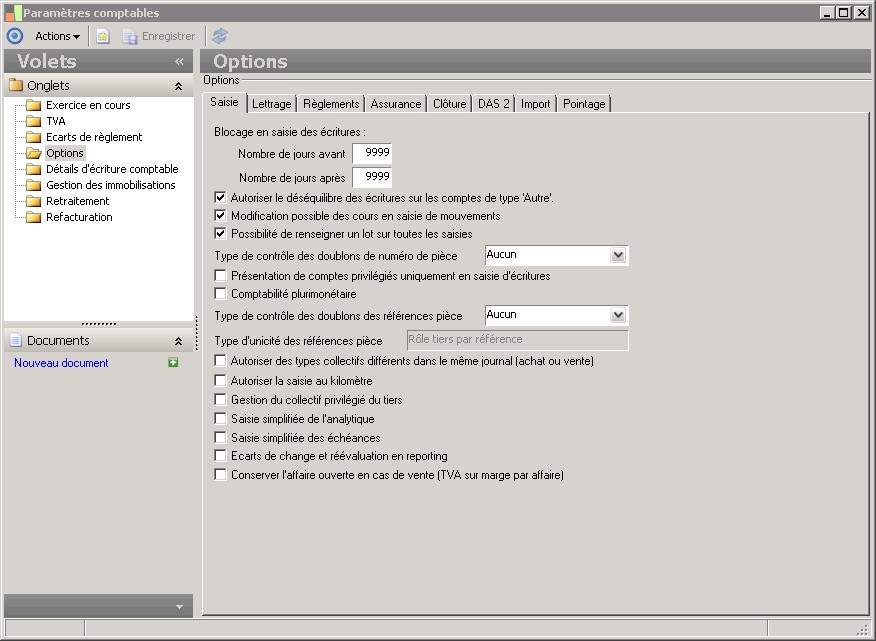Open the Actions dropdown menu

click(57, 36)
